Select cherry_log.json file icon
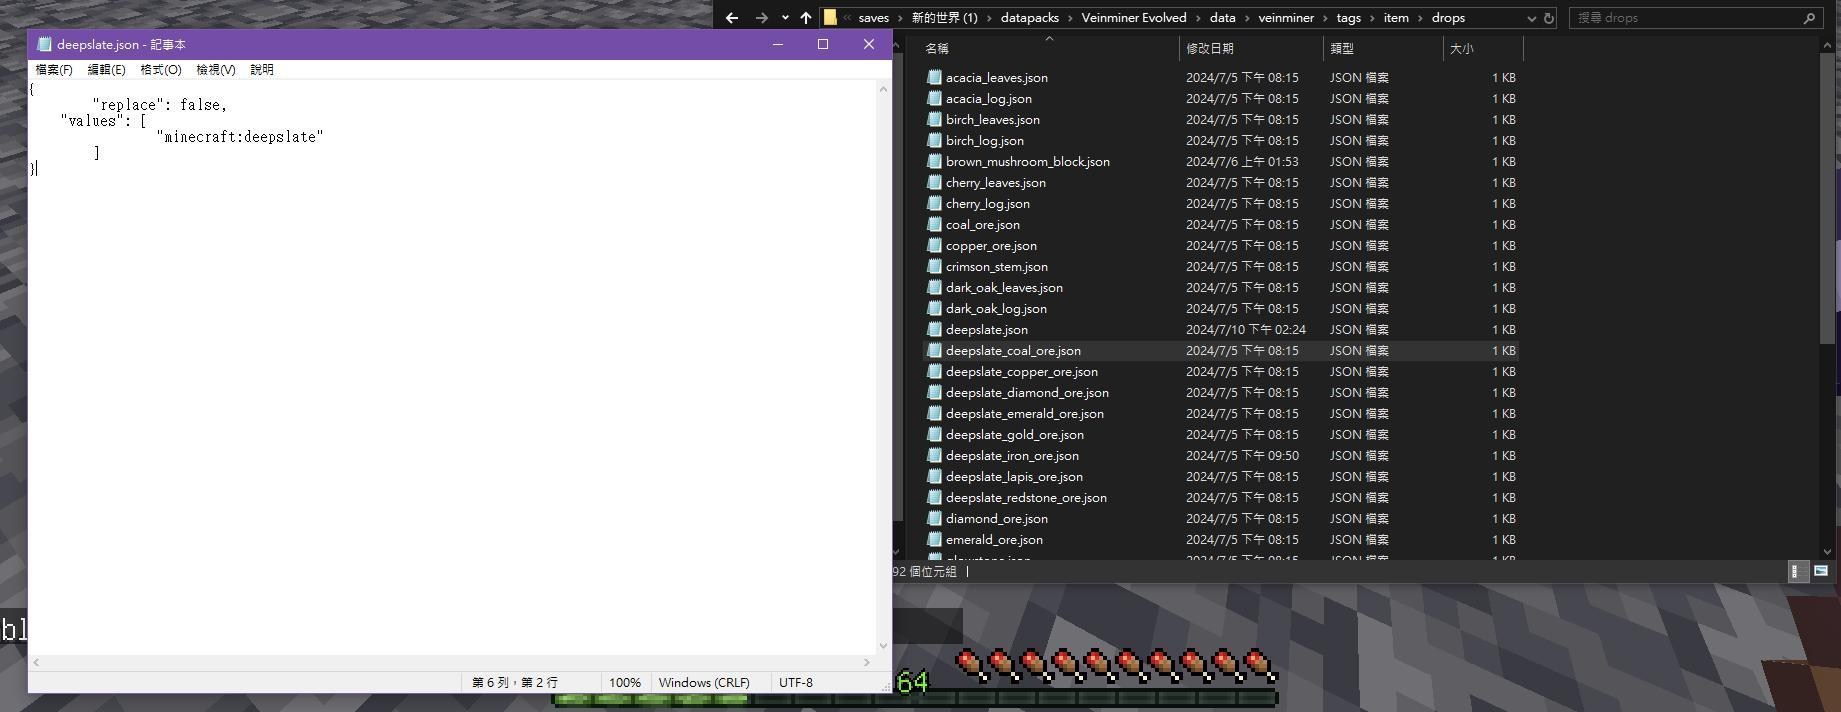This screenshot has height=712, width=1841. [x=934, y=203]
